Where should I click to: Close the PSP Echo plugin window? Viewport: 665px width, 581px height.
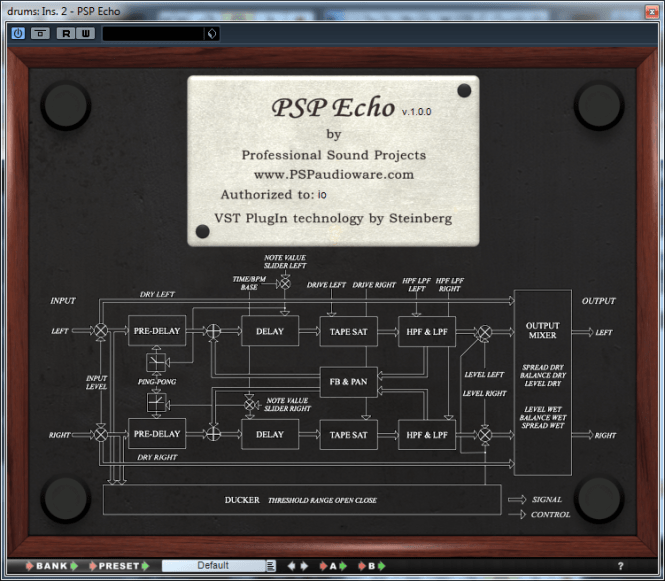coord(652,11)
